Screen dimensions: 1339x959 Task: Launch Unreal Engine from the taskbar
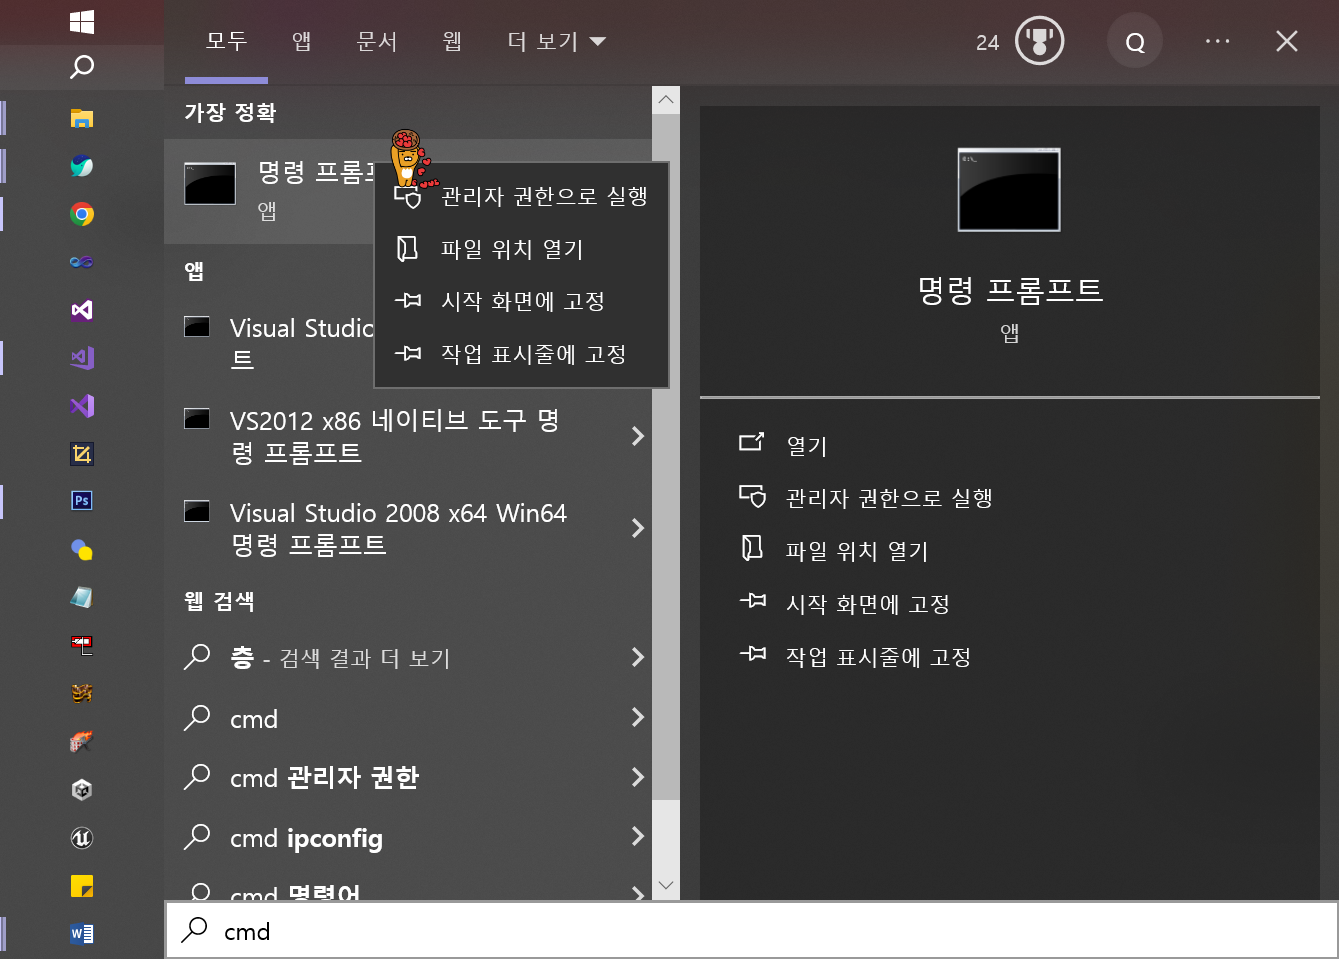coord(82,838)
